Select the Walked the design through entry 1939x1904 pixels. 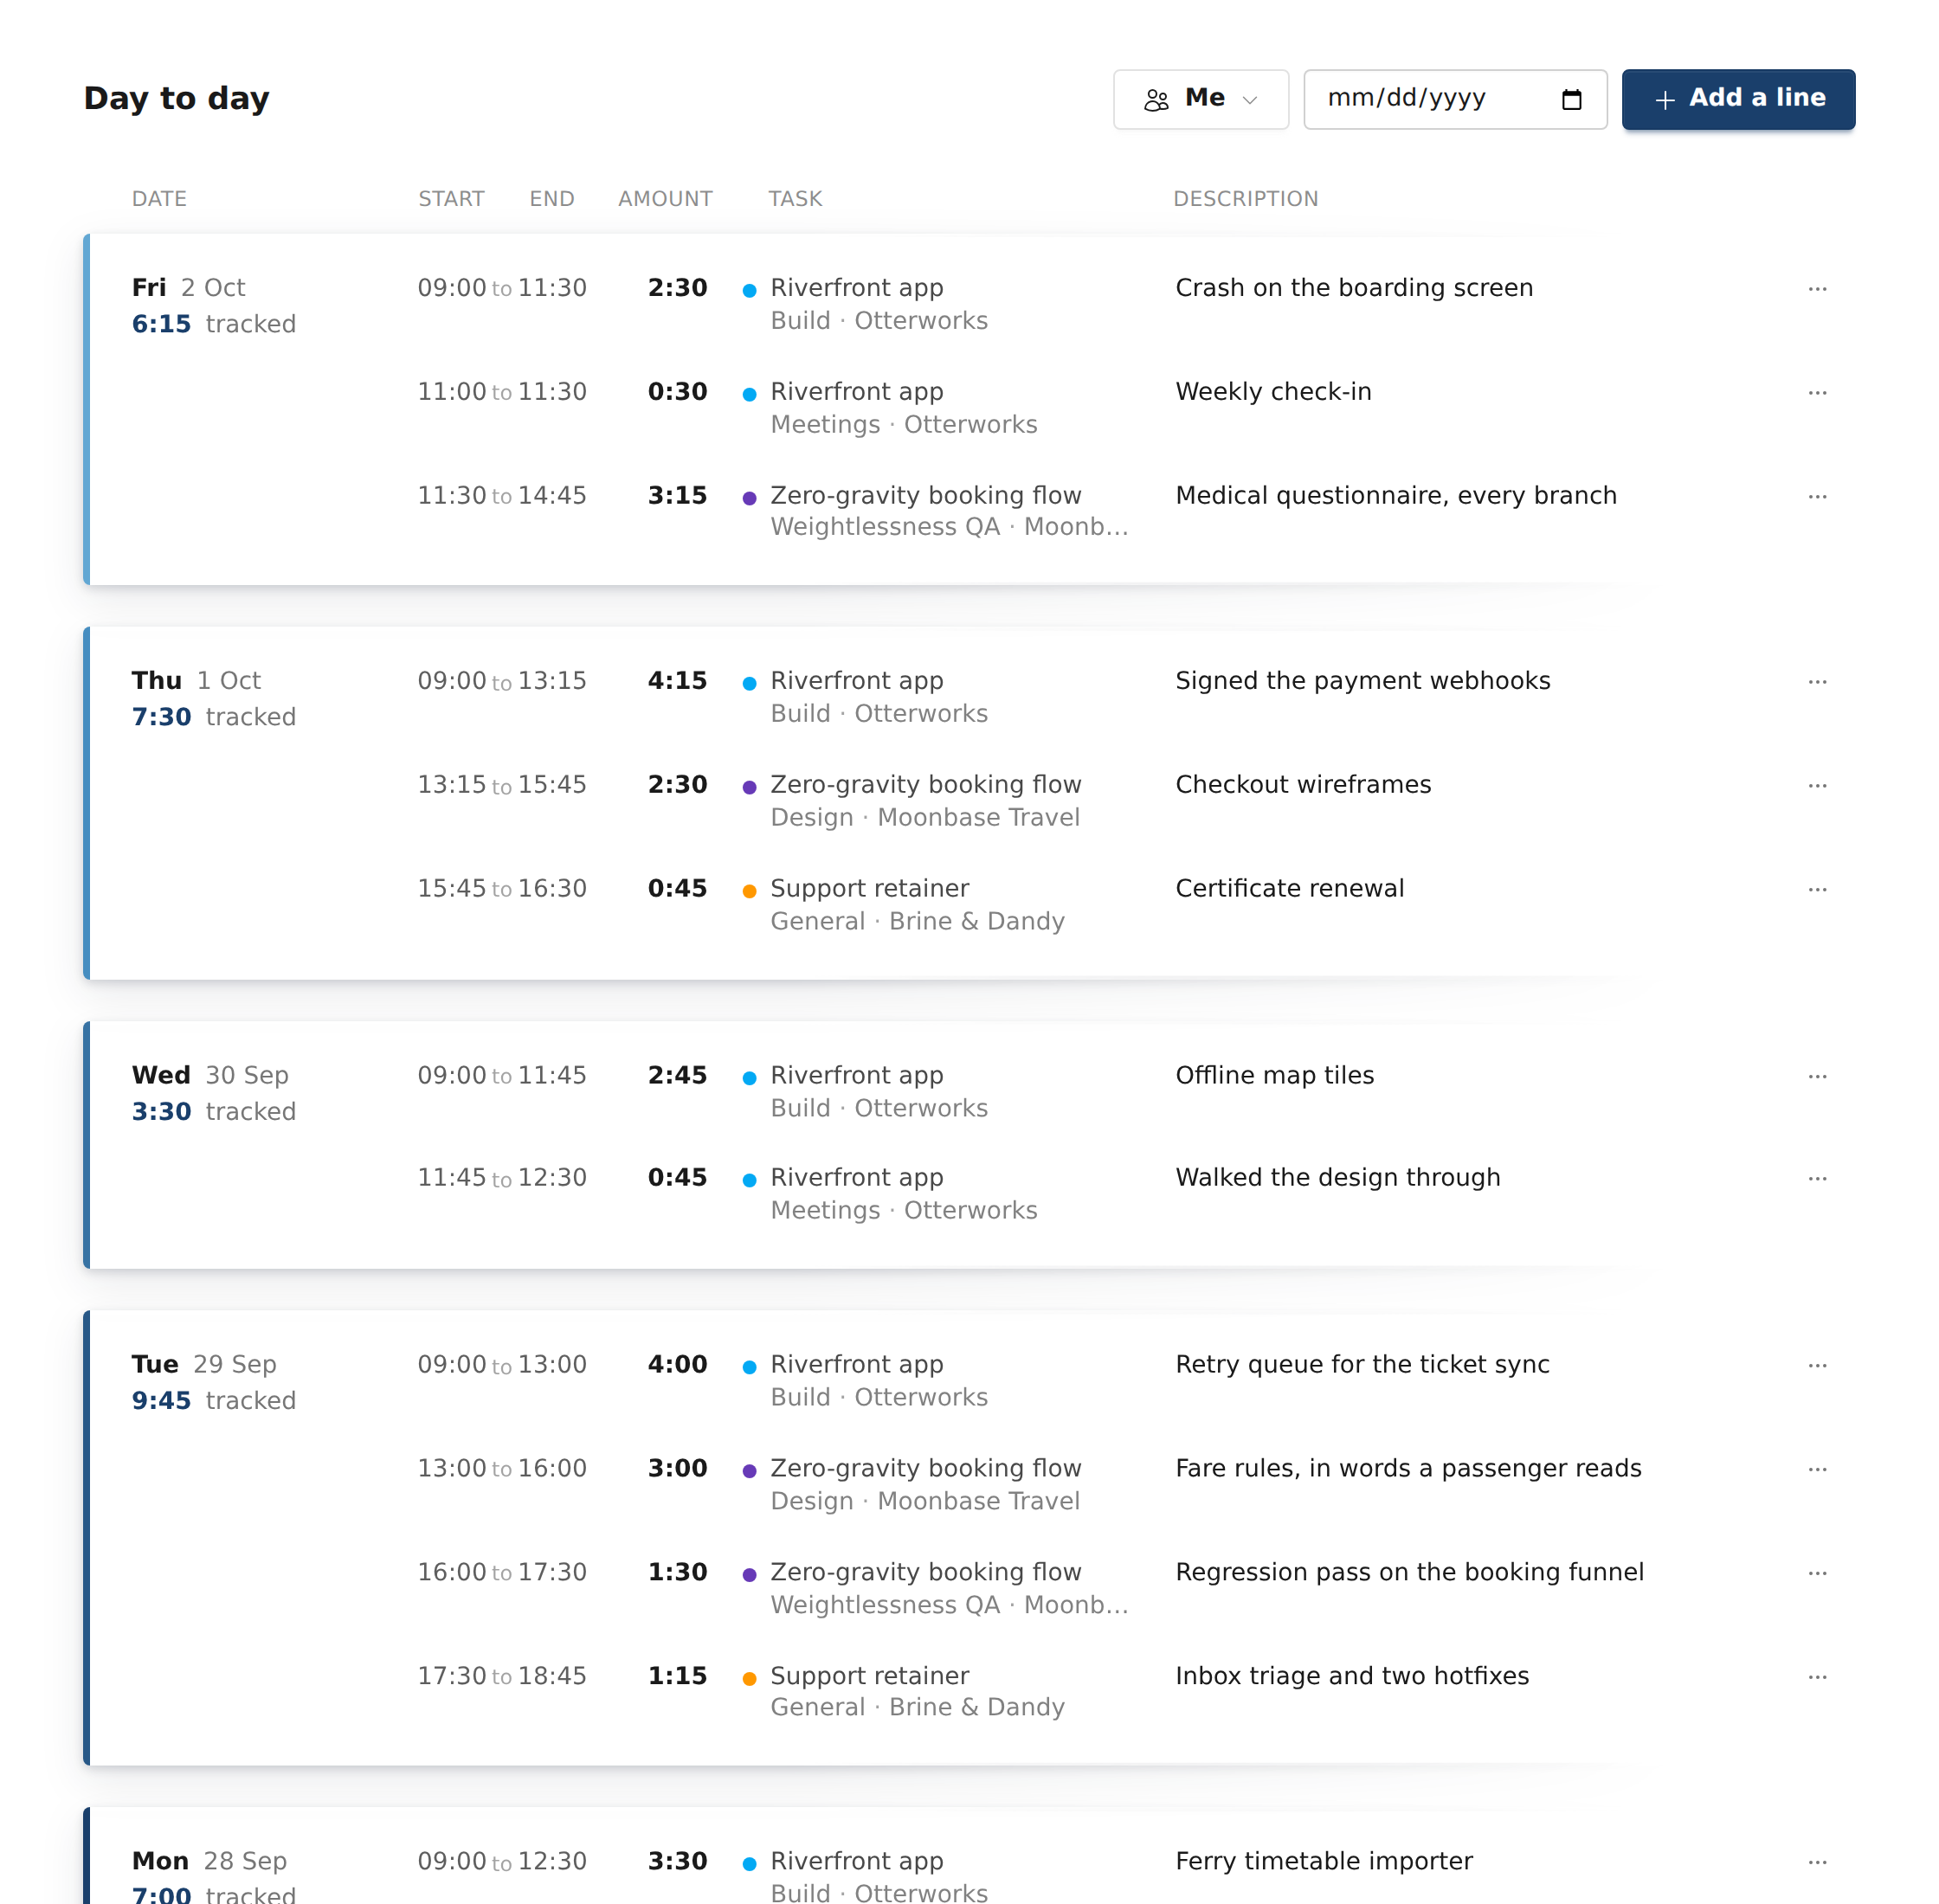[1337, 1177]
